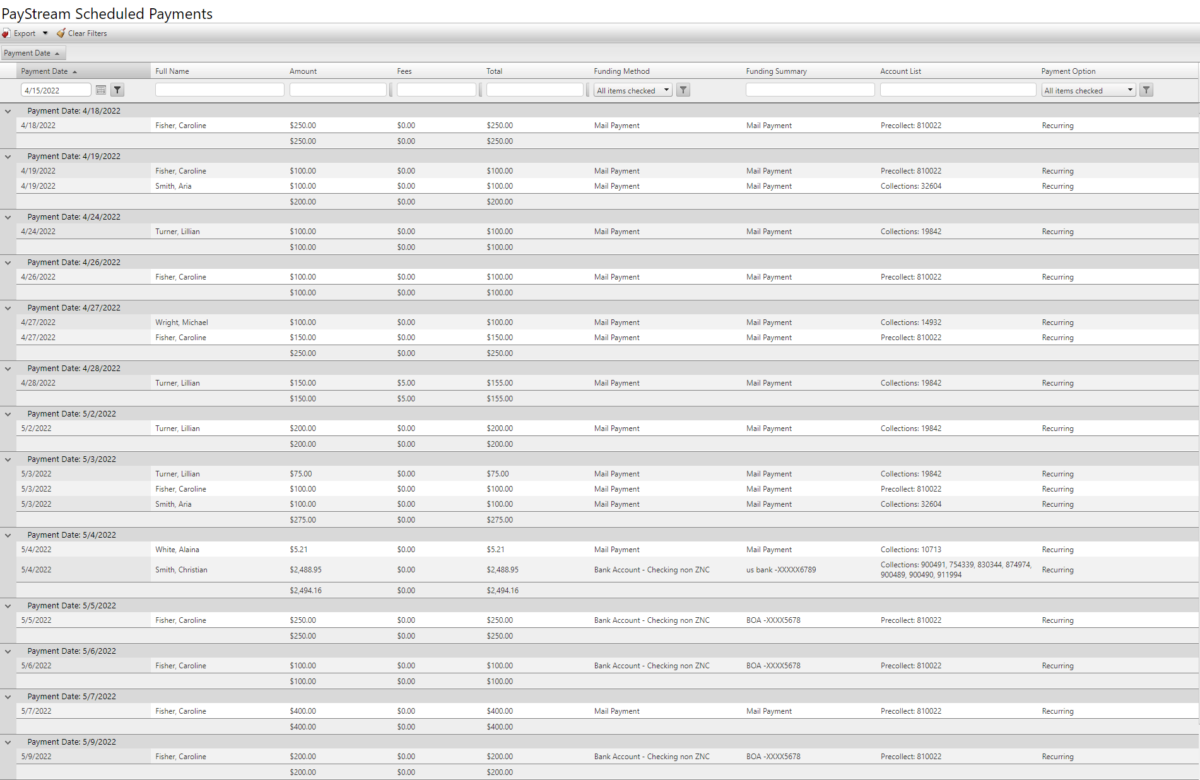Image resolution: width=1200 pixels, height=780 pixels.
Task: Collapse the Payment Date 4/28/2022 group
Action: tap(8, 368)
